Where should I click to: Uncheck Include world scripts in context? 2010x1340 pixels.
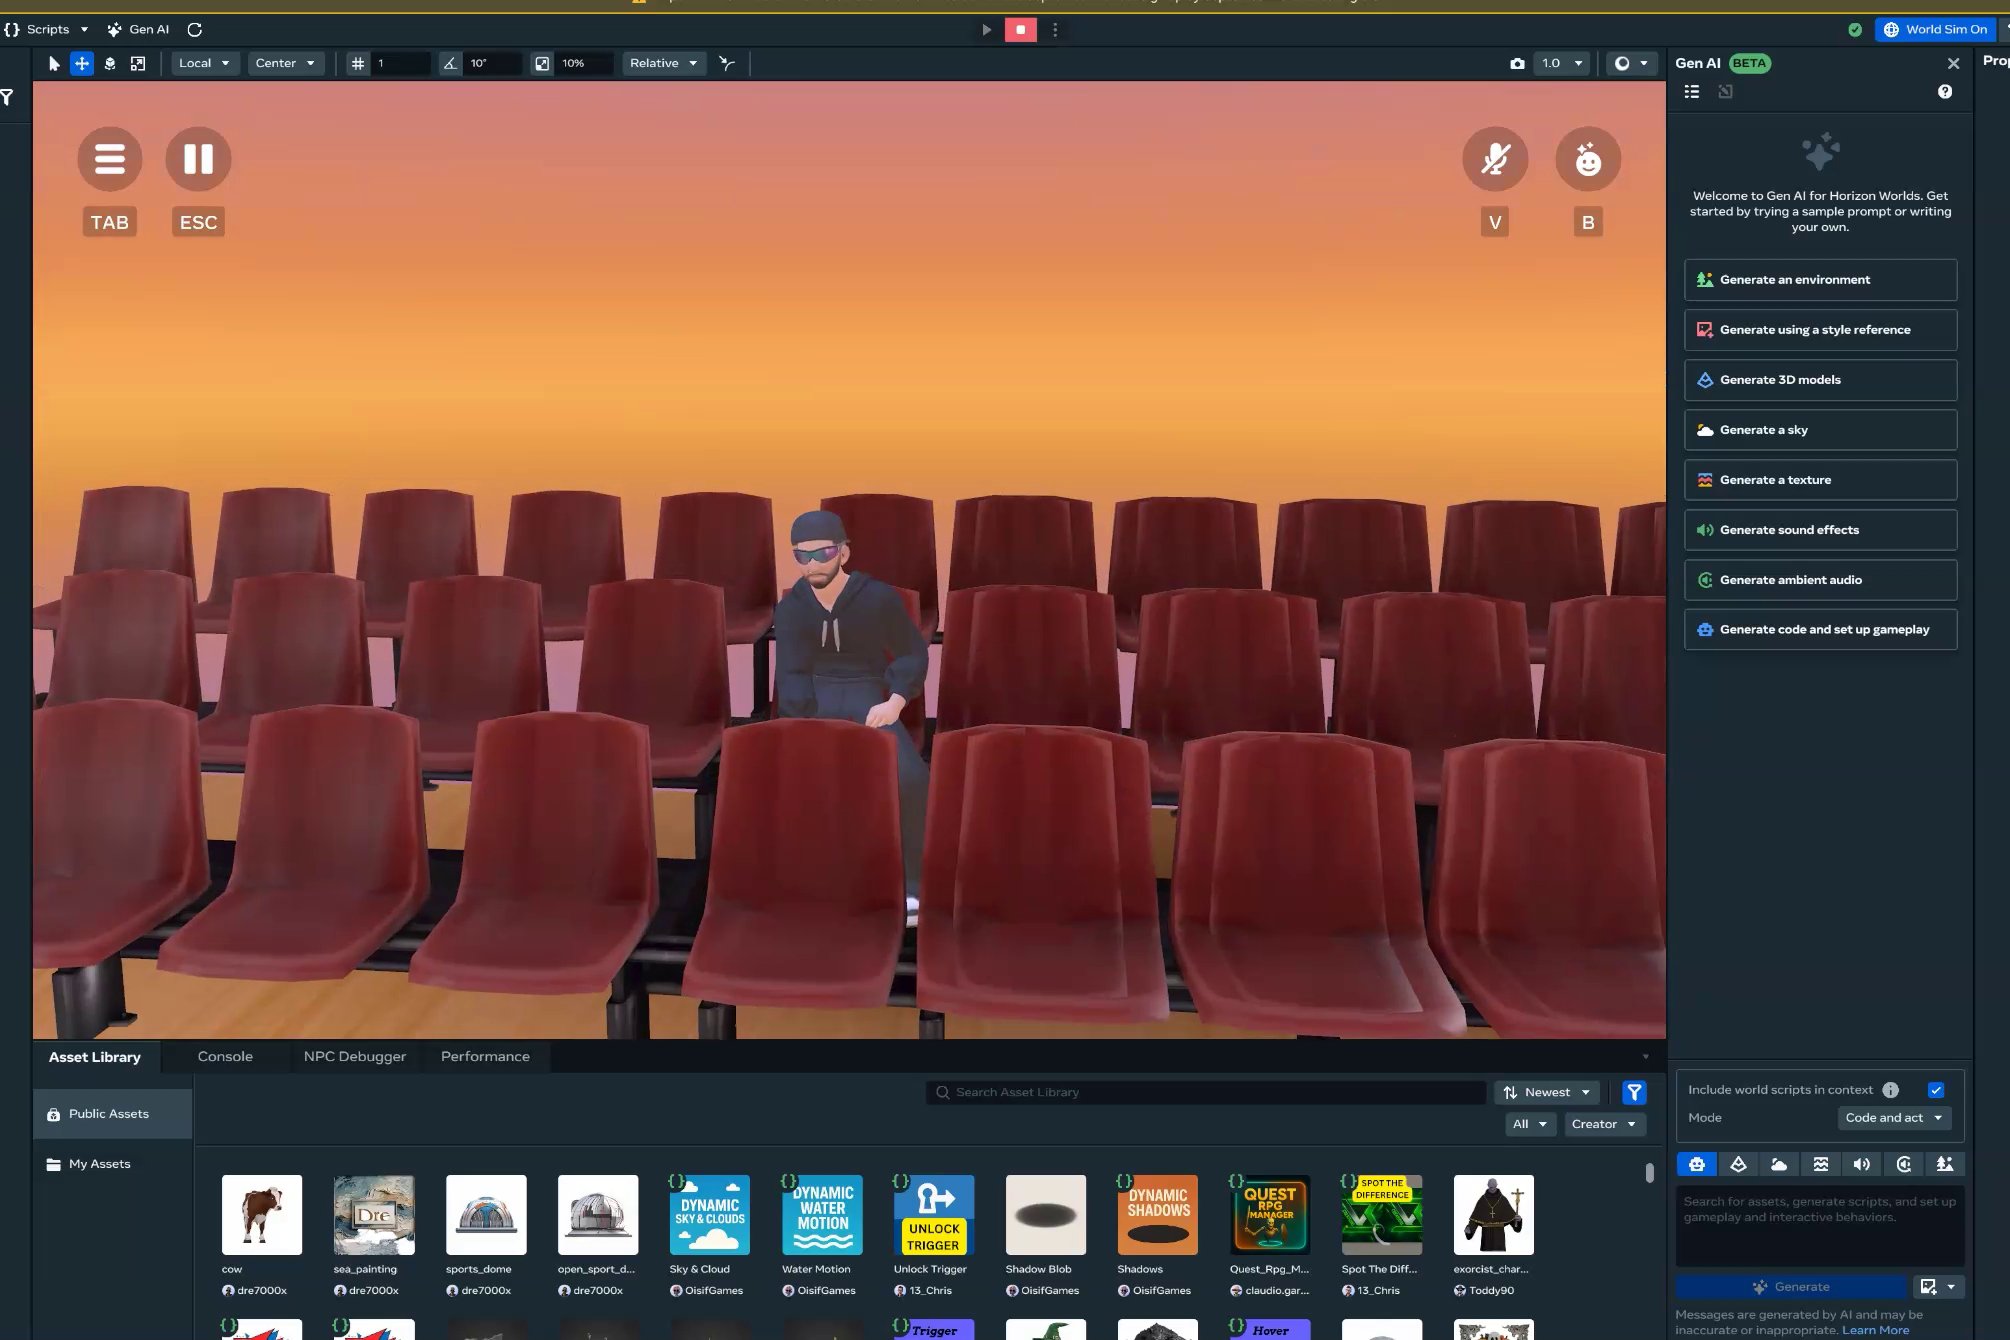[x=1936, y=1090]
